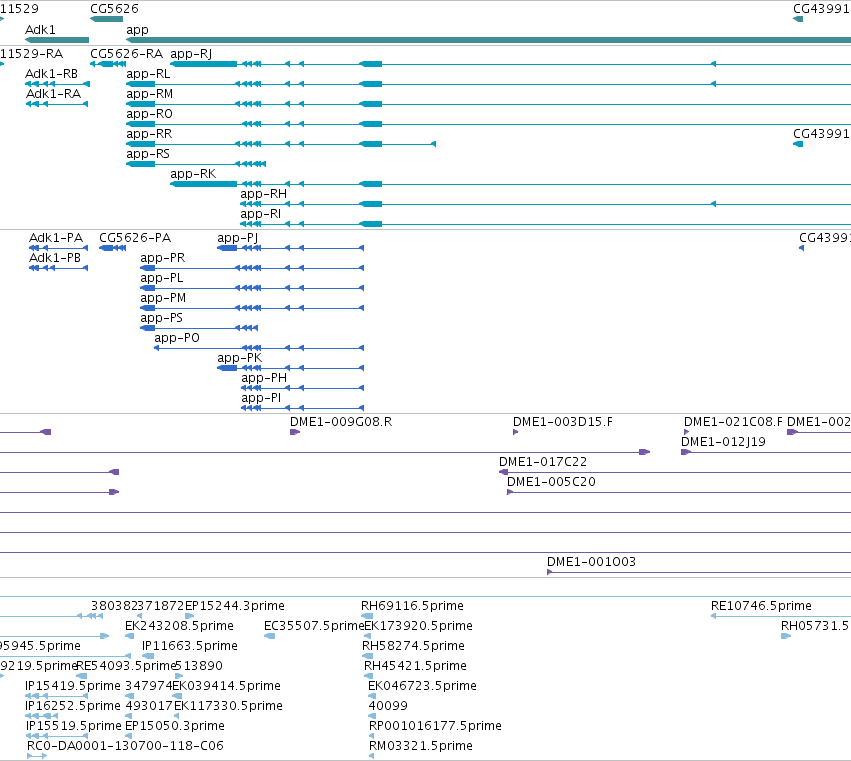The width and height of the screenshot is (851, 761).
Task: Select the EK046723.5prime EST label
Action: (422, 686)
